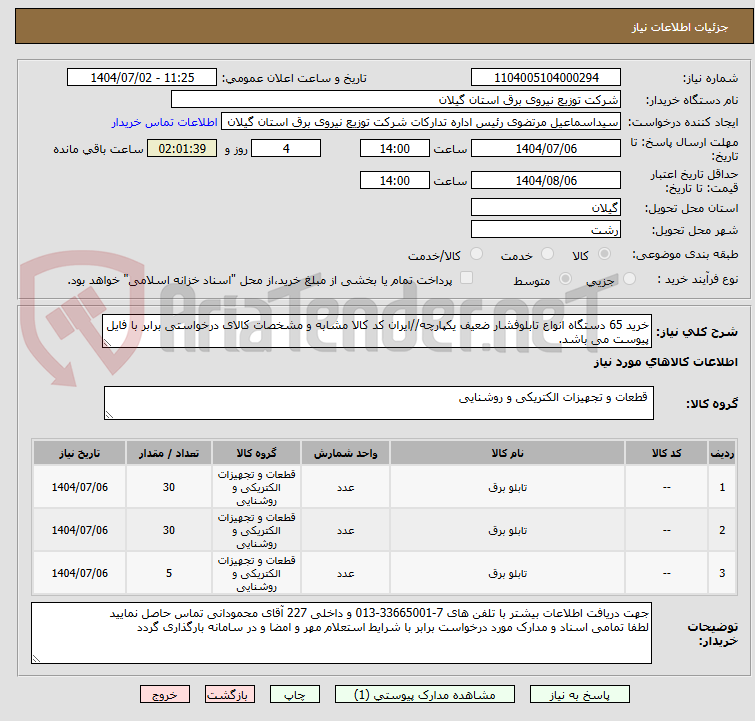Toggle اسناد خزانه اسلامی payment checkbox
This screenshot has height=721, width=755.
466,278
